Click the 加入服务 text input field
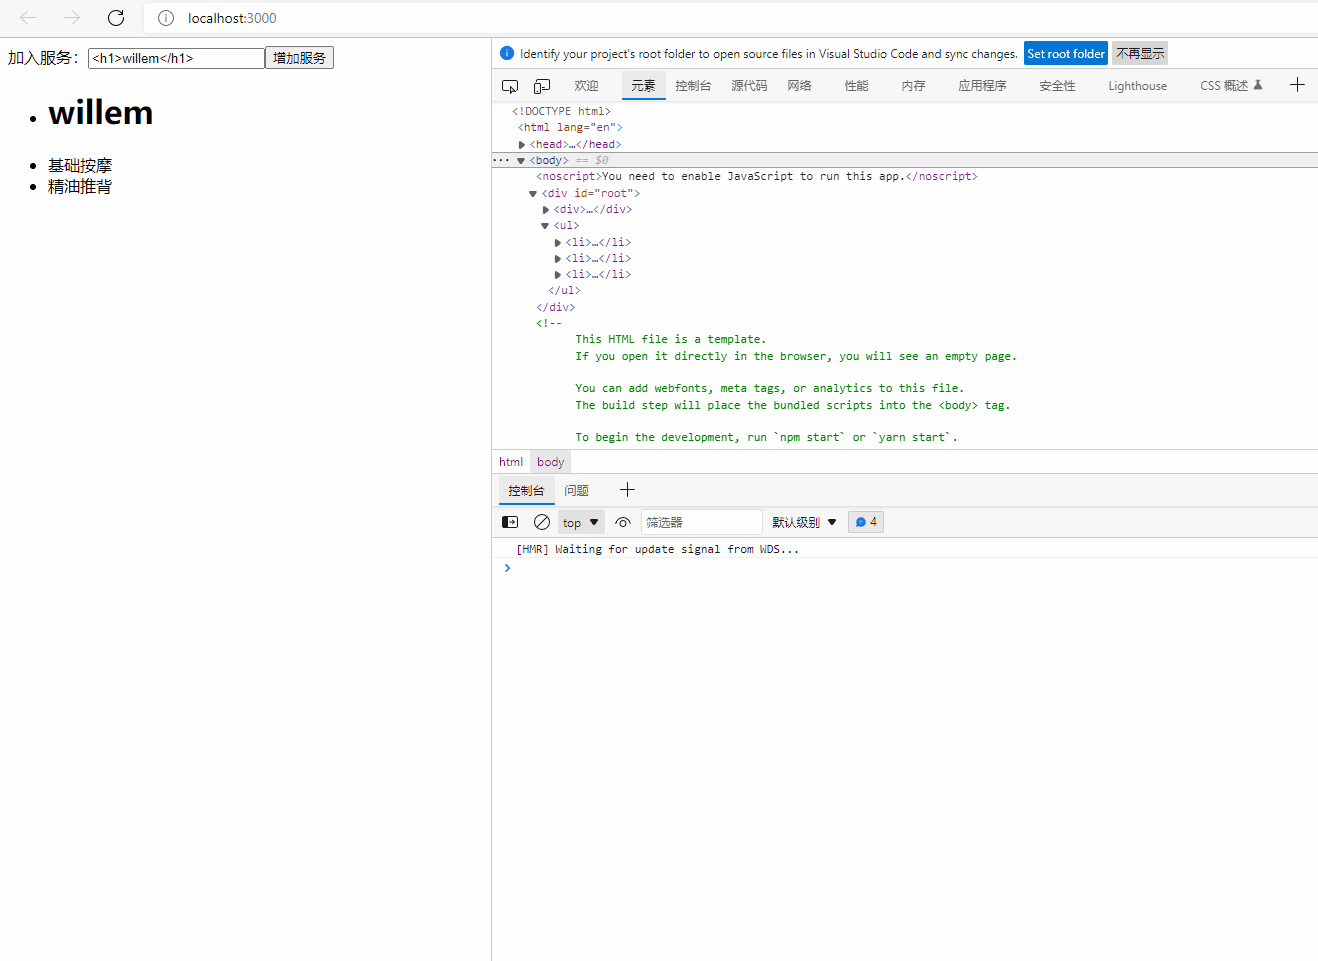Screen dimensions: 1318x961 click(176, 58)
